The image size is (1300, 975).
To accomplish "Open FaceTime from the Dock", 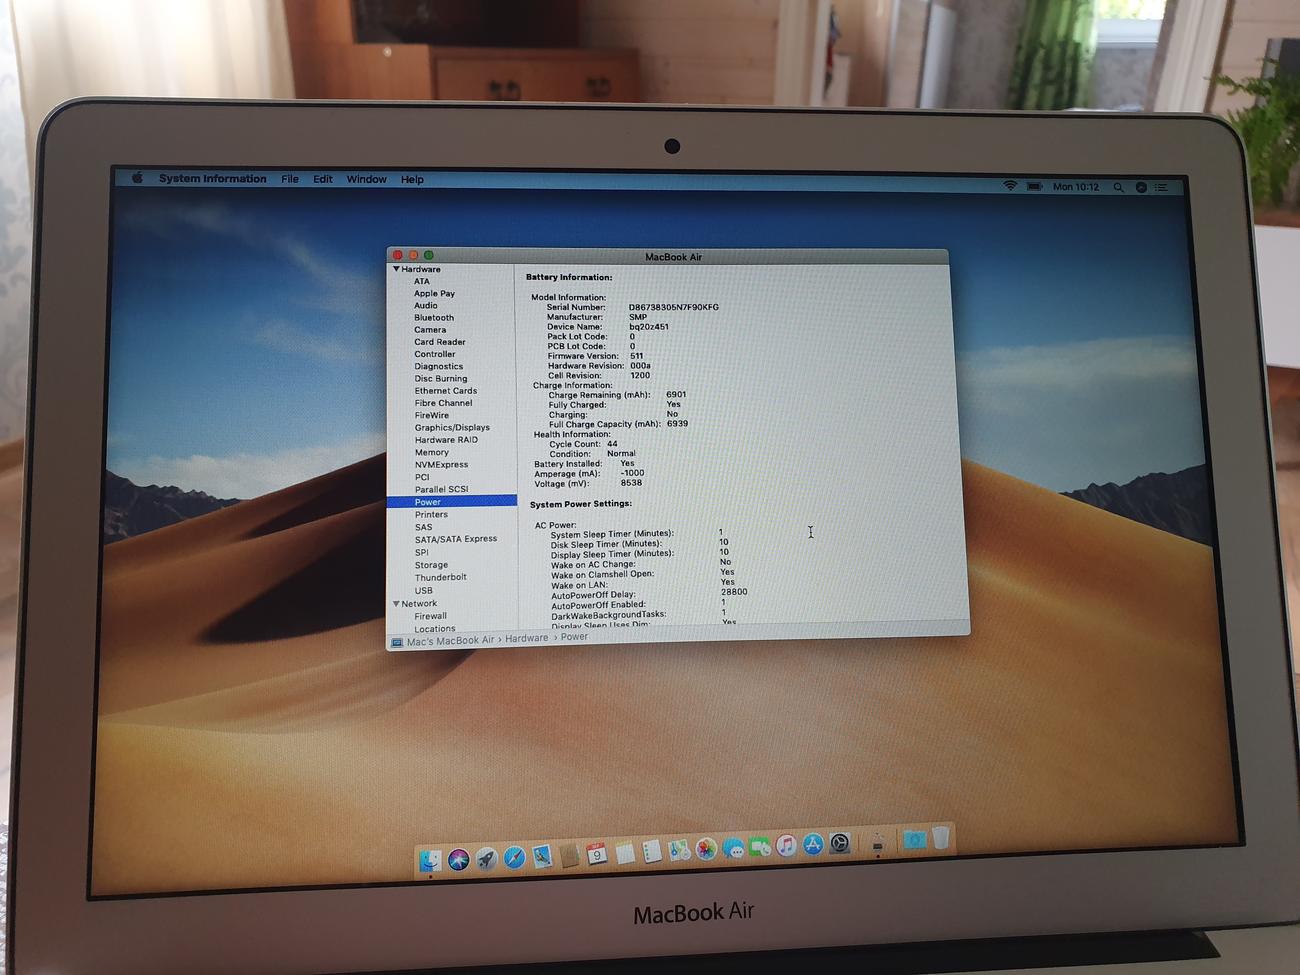I will tap(760, 847).
